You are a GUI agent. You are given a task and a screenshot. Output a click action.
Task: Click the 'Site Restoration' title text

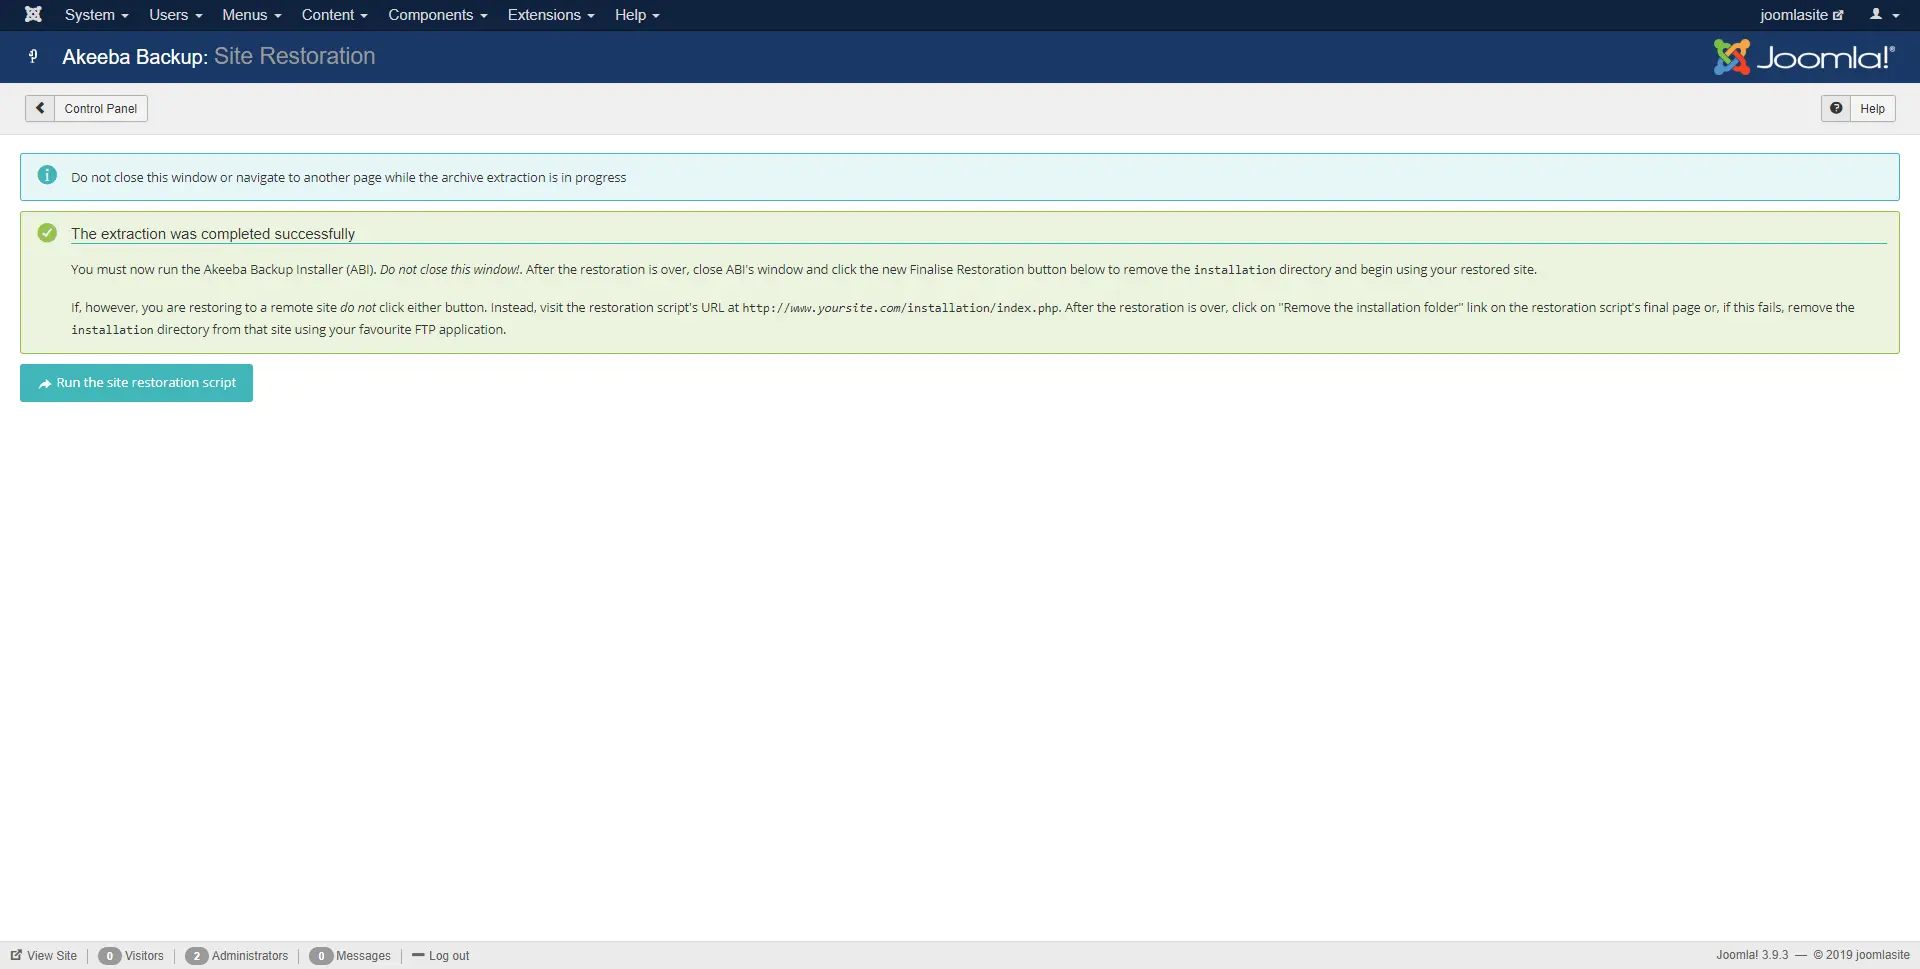tap(294, 56)
